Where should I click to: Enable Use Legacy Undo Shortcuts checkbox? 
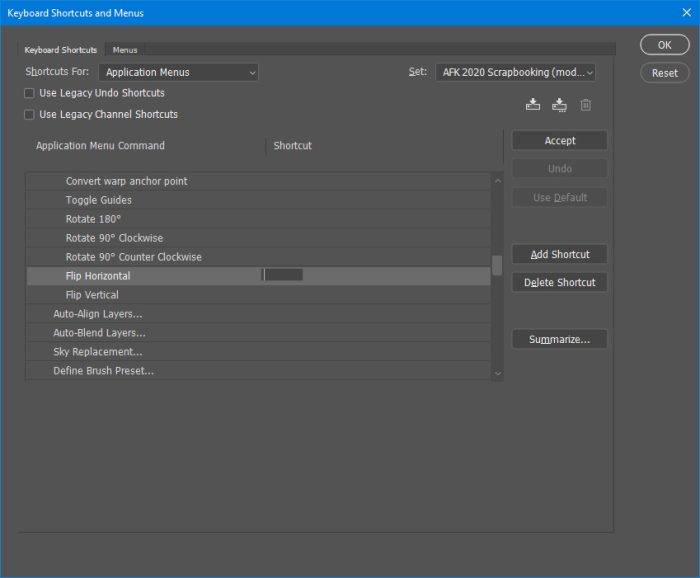click(x=29, y=93)
